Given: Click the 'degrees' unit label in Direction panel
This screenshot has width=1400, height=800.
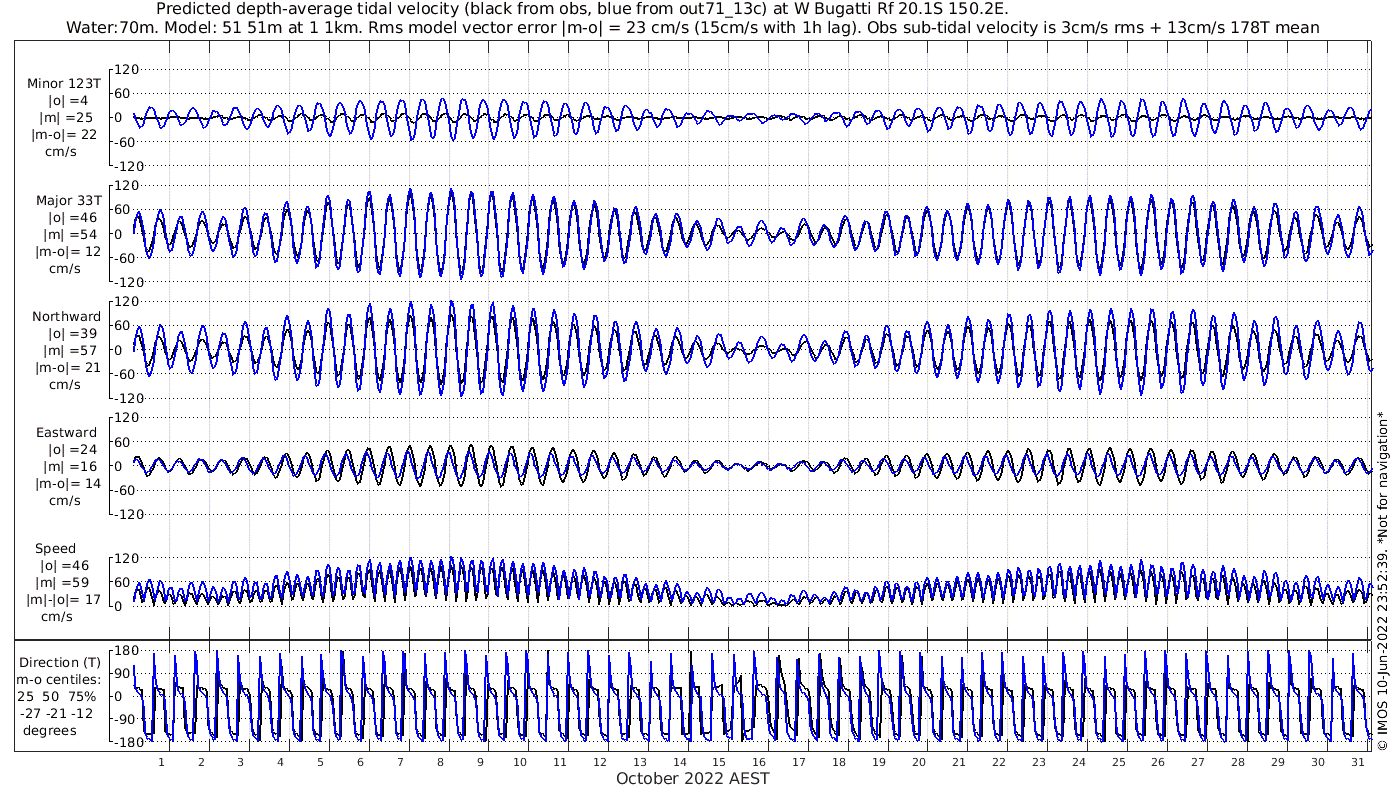Looking at the screenshot, I should point(49,730).
